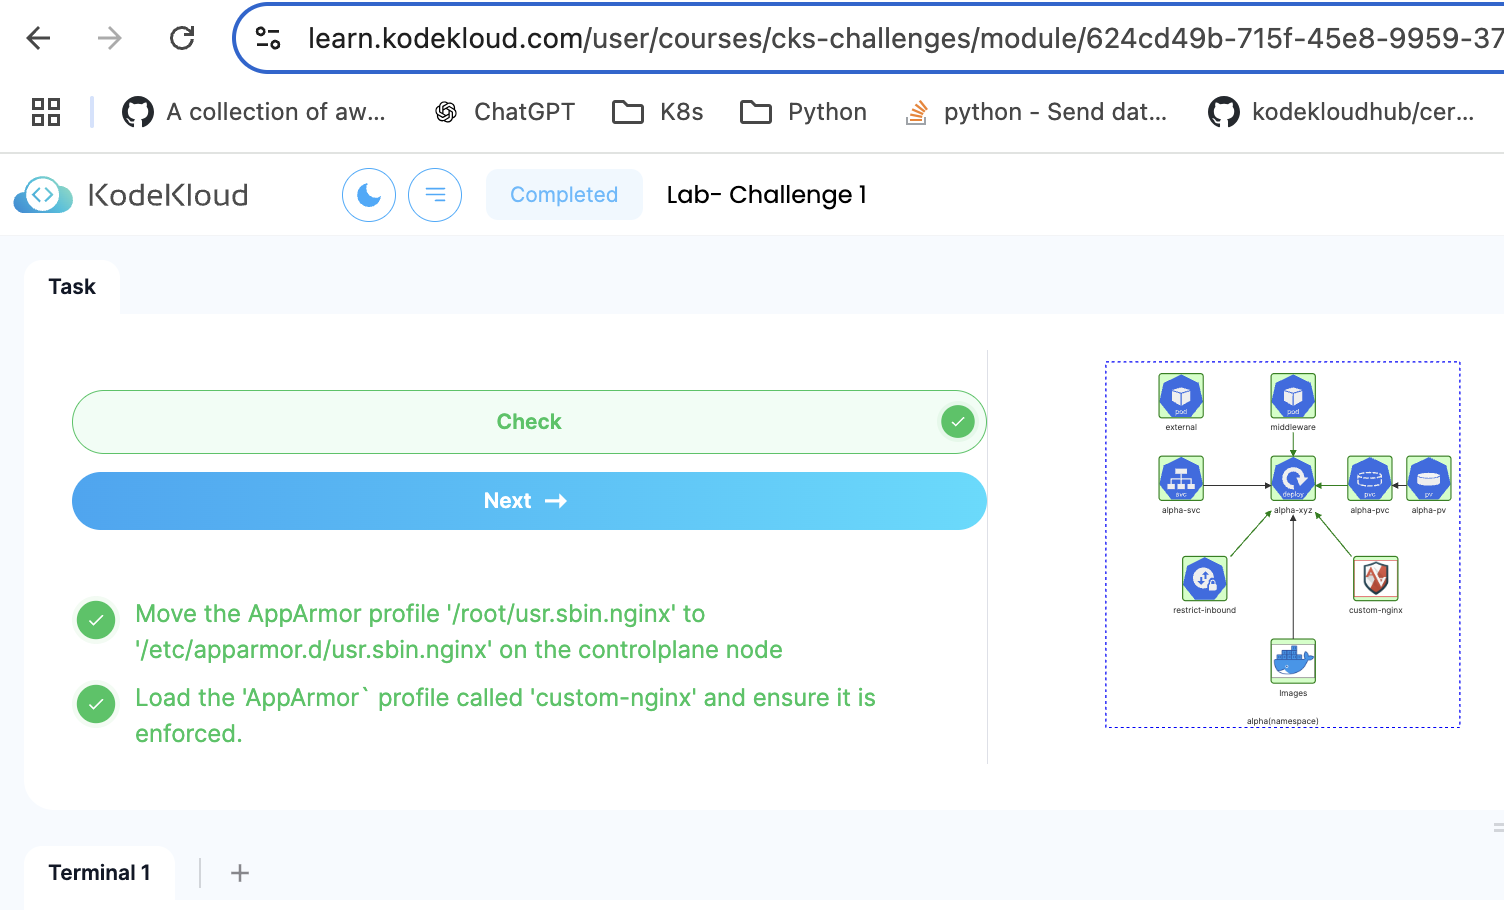Click the checkmark for load custom-nginx task
This screenshot has width=1504, height=910.
click(96, 704)
